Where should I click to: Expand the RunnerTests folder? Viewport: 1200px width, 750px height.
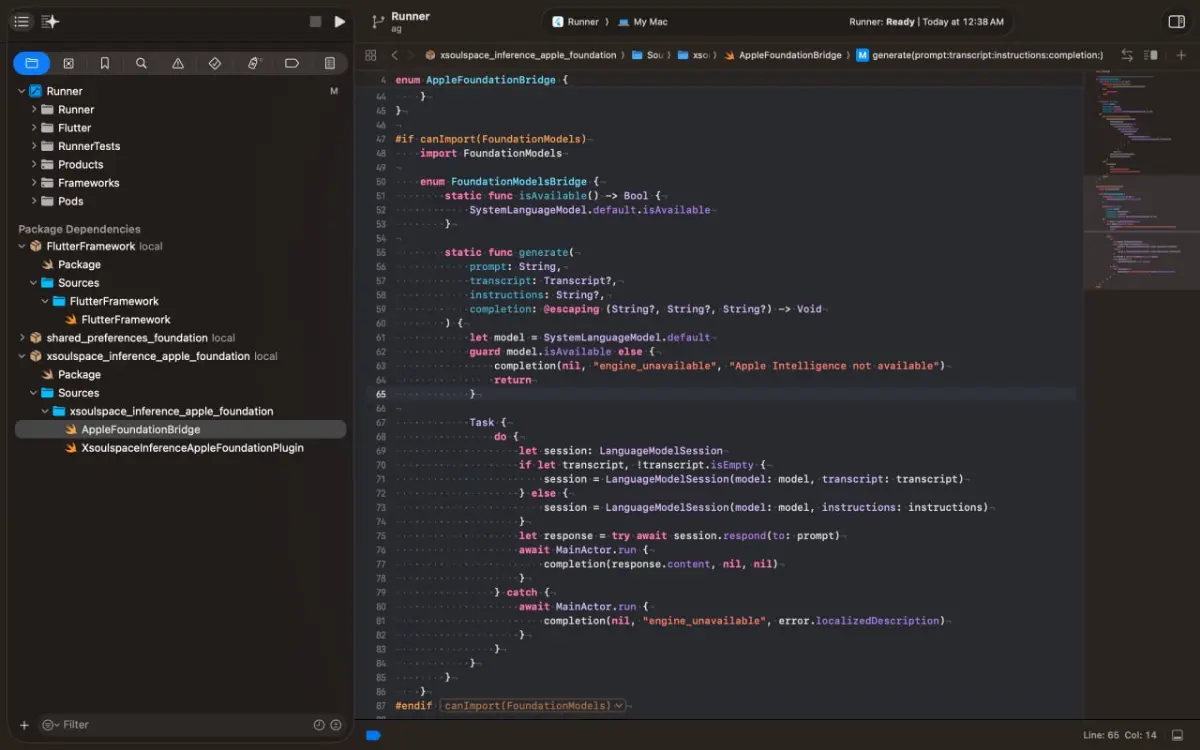(x=34, y=146)
